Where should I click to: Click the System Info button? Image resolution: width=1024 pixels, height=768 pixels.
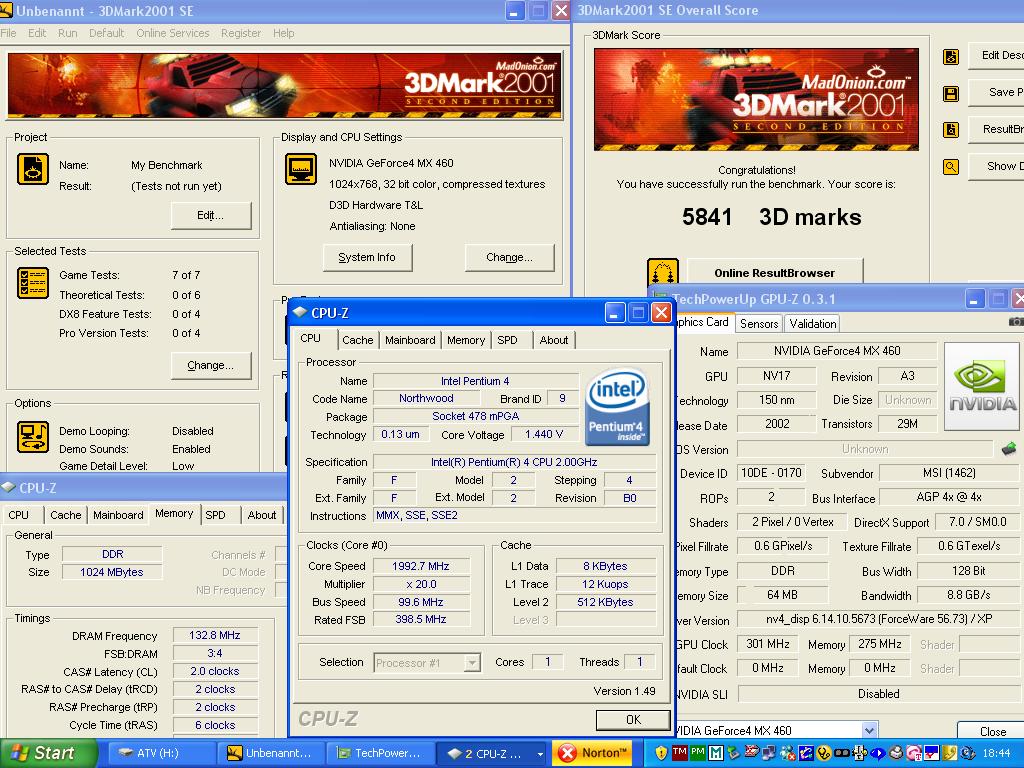click(367, 257)
